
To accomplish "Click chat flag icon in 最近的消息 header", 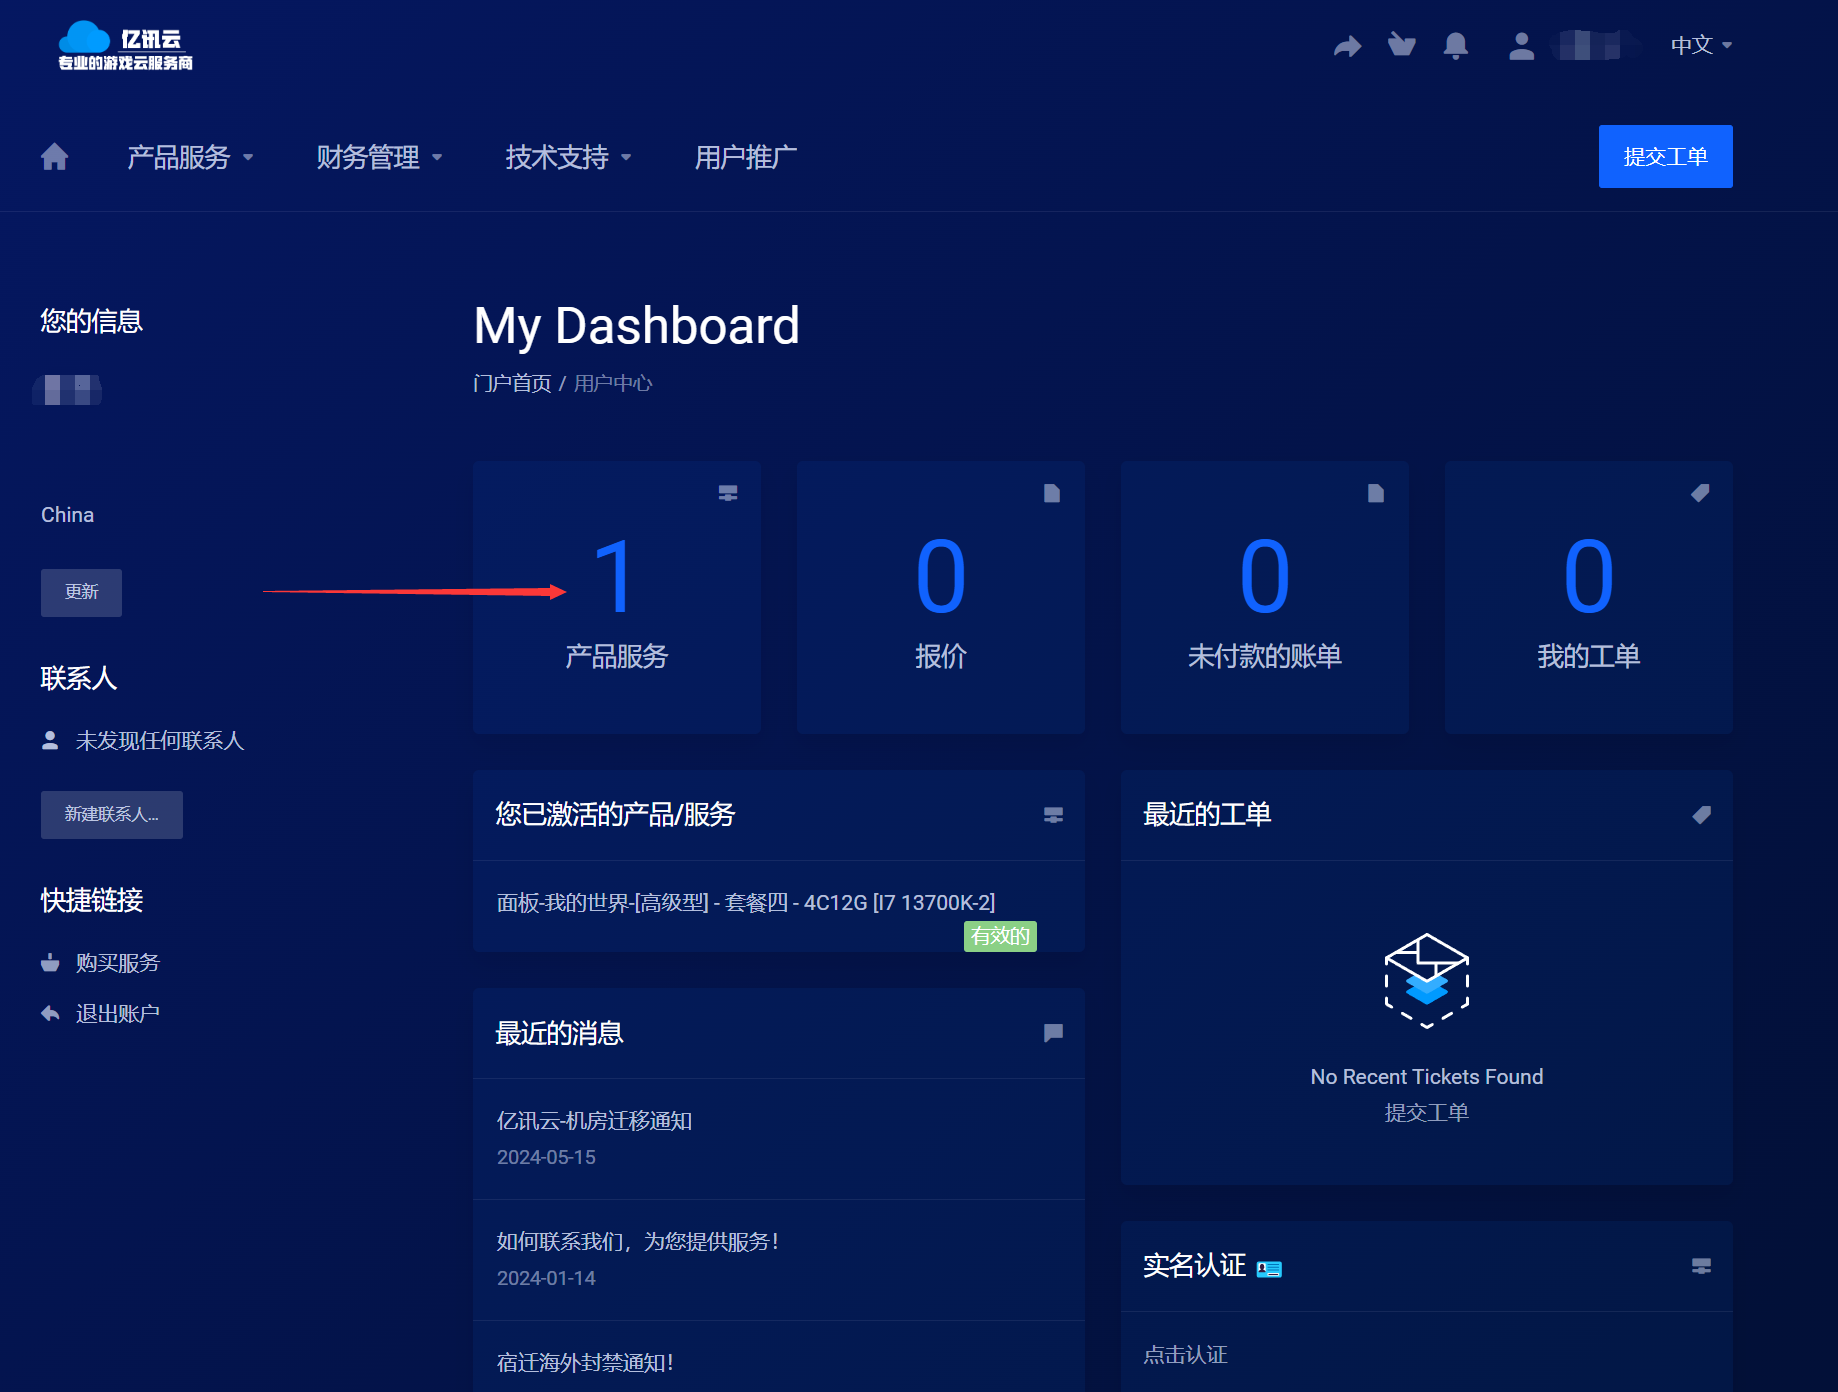I will pyautogui.click(x=1053, y=1033).
